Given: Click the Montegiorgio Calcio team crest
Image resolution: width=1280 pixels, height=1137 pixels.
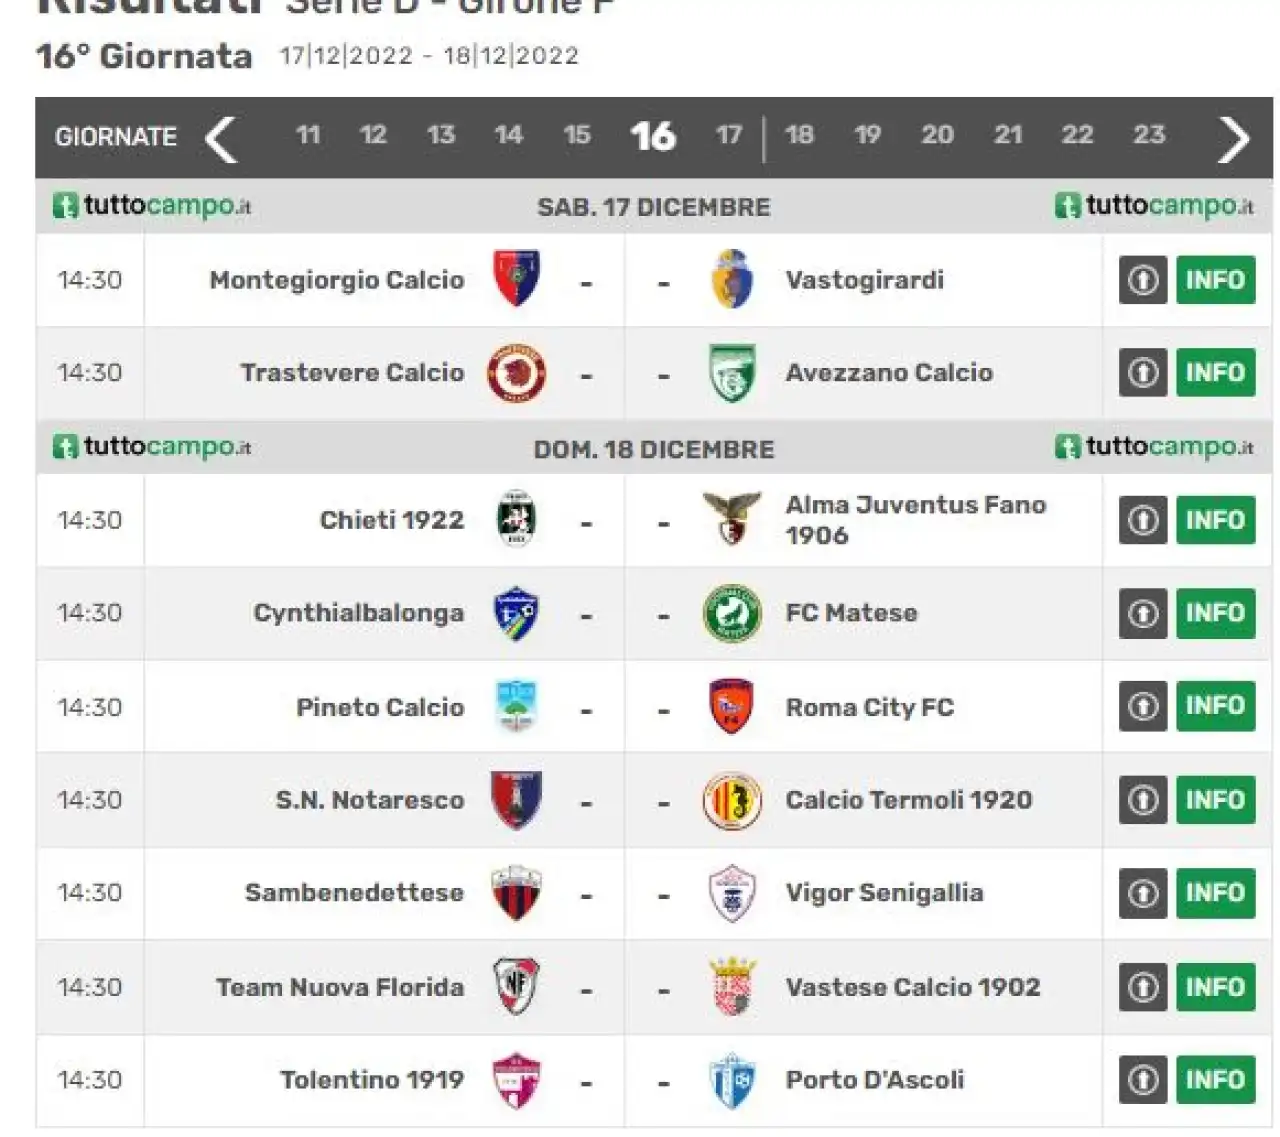Looking at the screenshot, I should [x=516, y=279].
